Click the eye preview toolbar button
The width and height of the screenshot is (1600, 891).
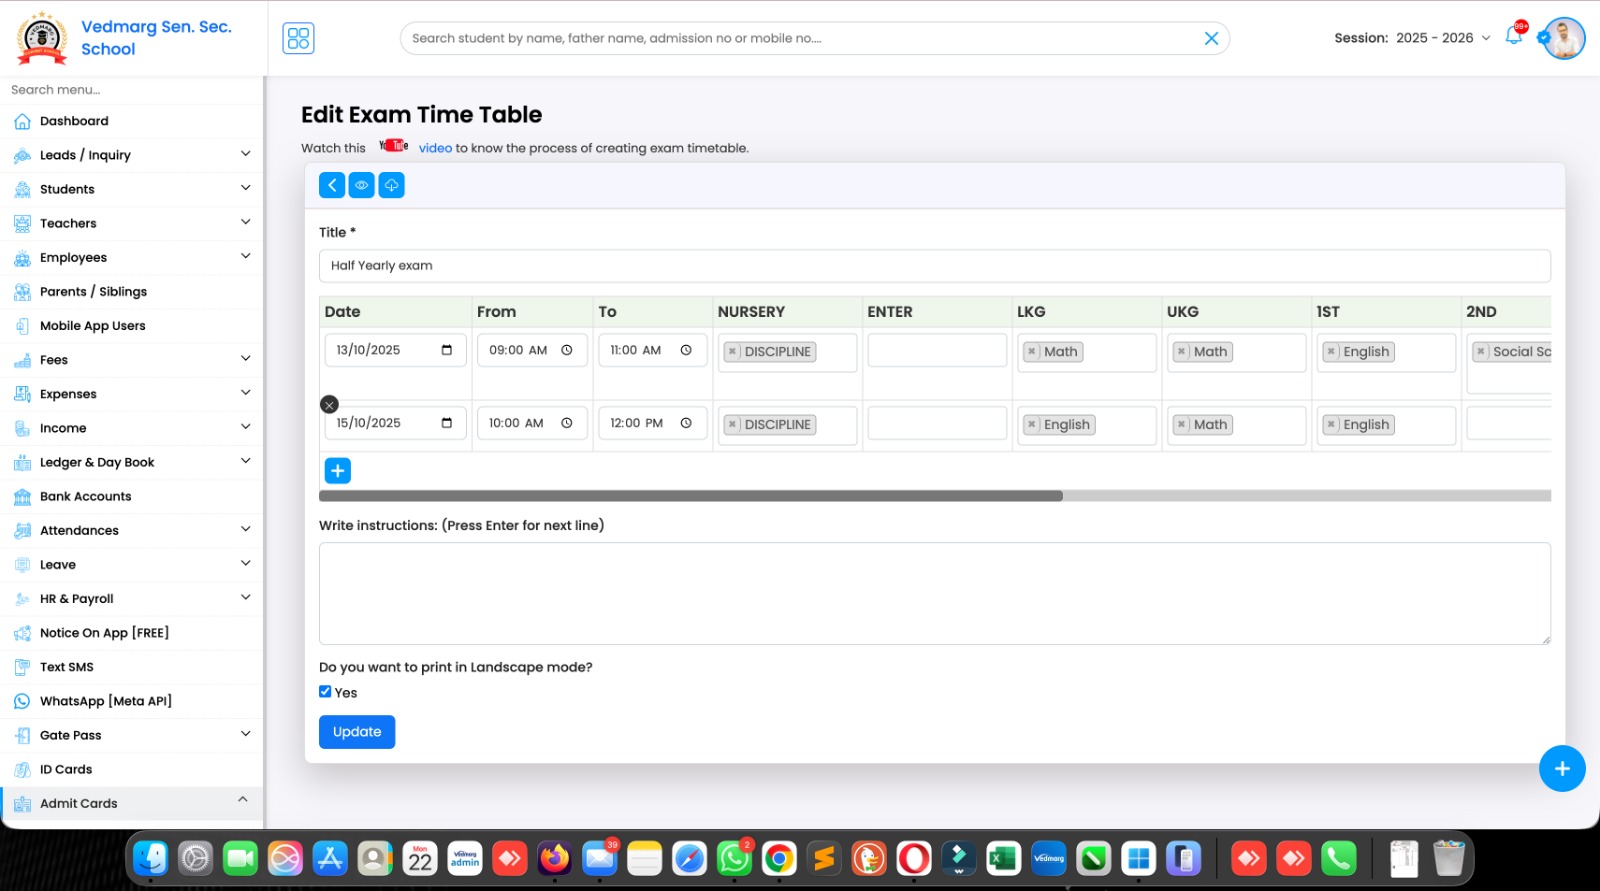pyautogui.click(x=362, y=185)
